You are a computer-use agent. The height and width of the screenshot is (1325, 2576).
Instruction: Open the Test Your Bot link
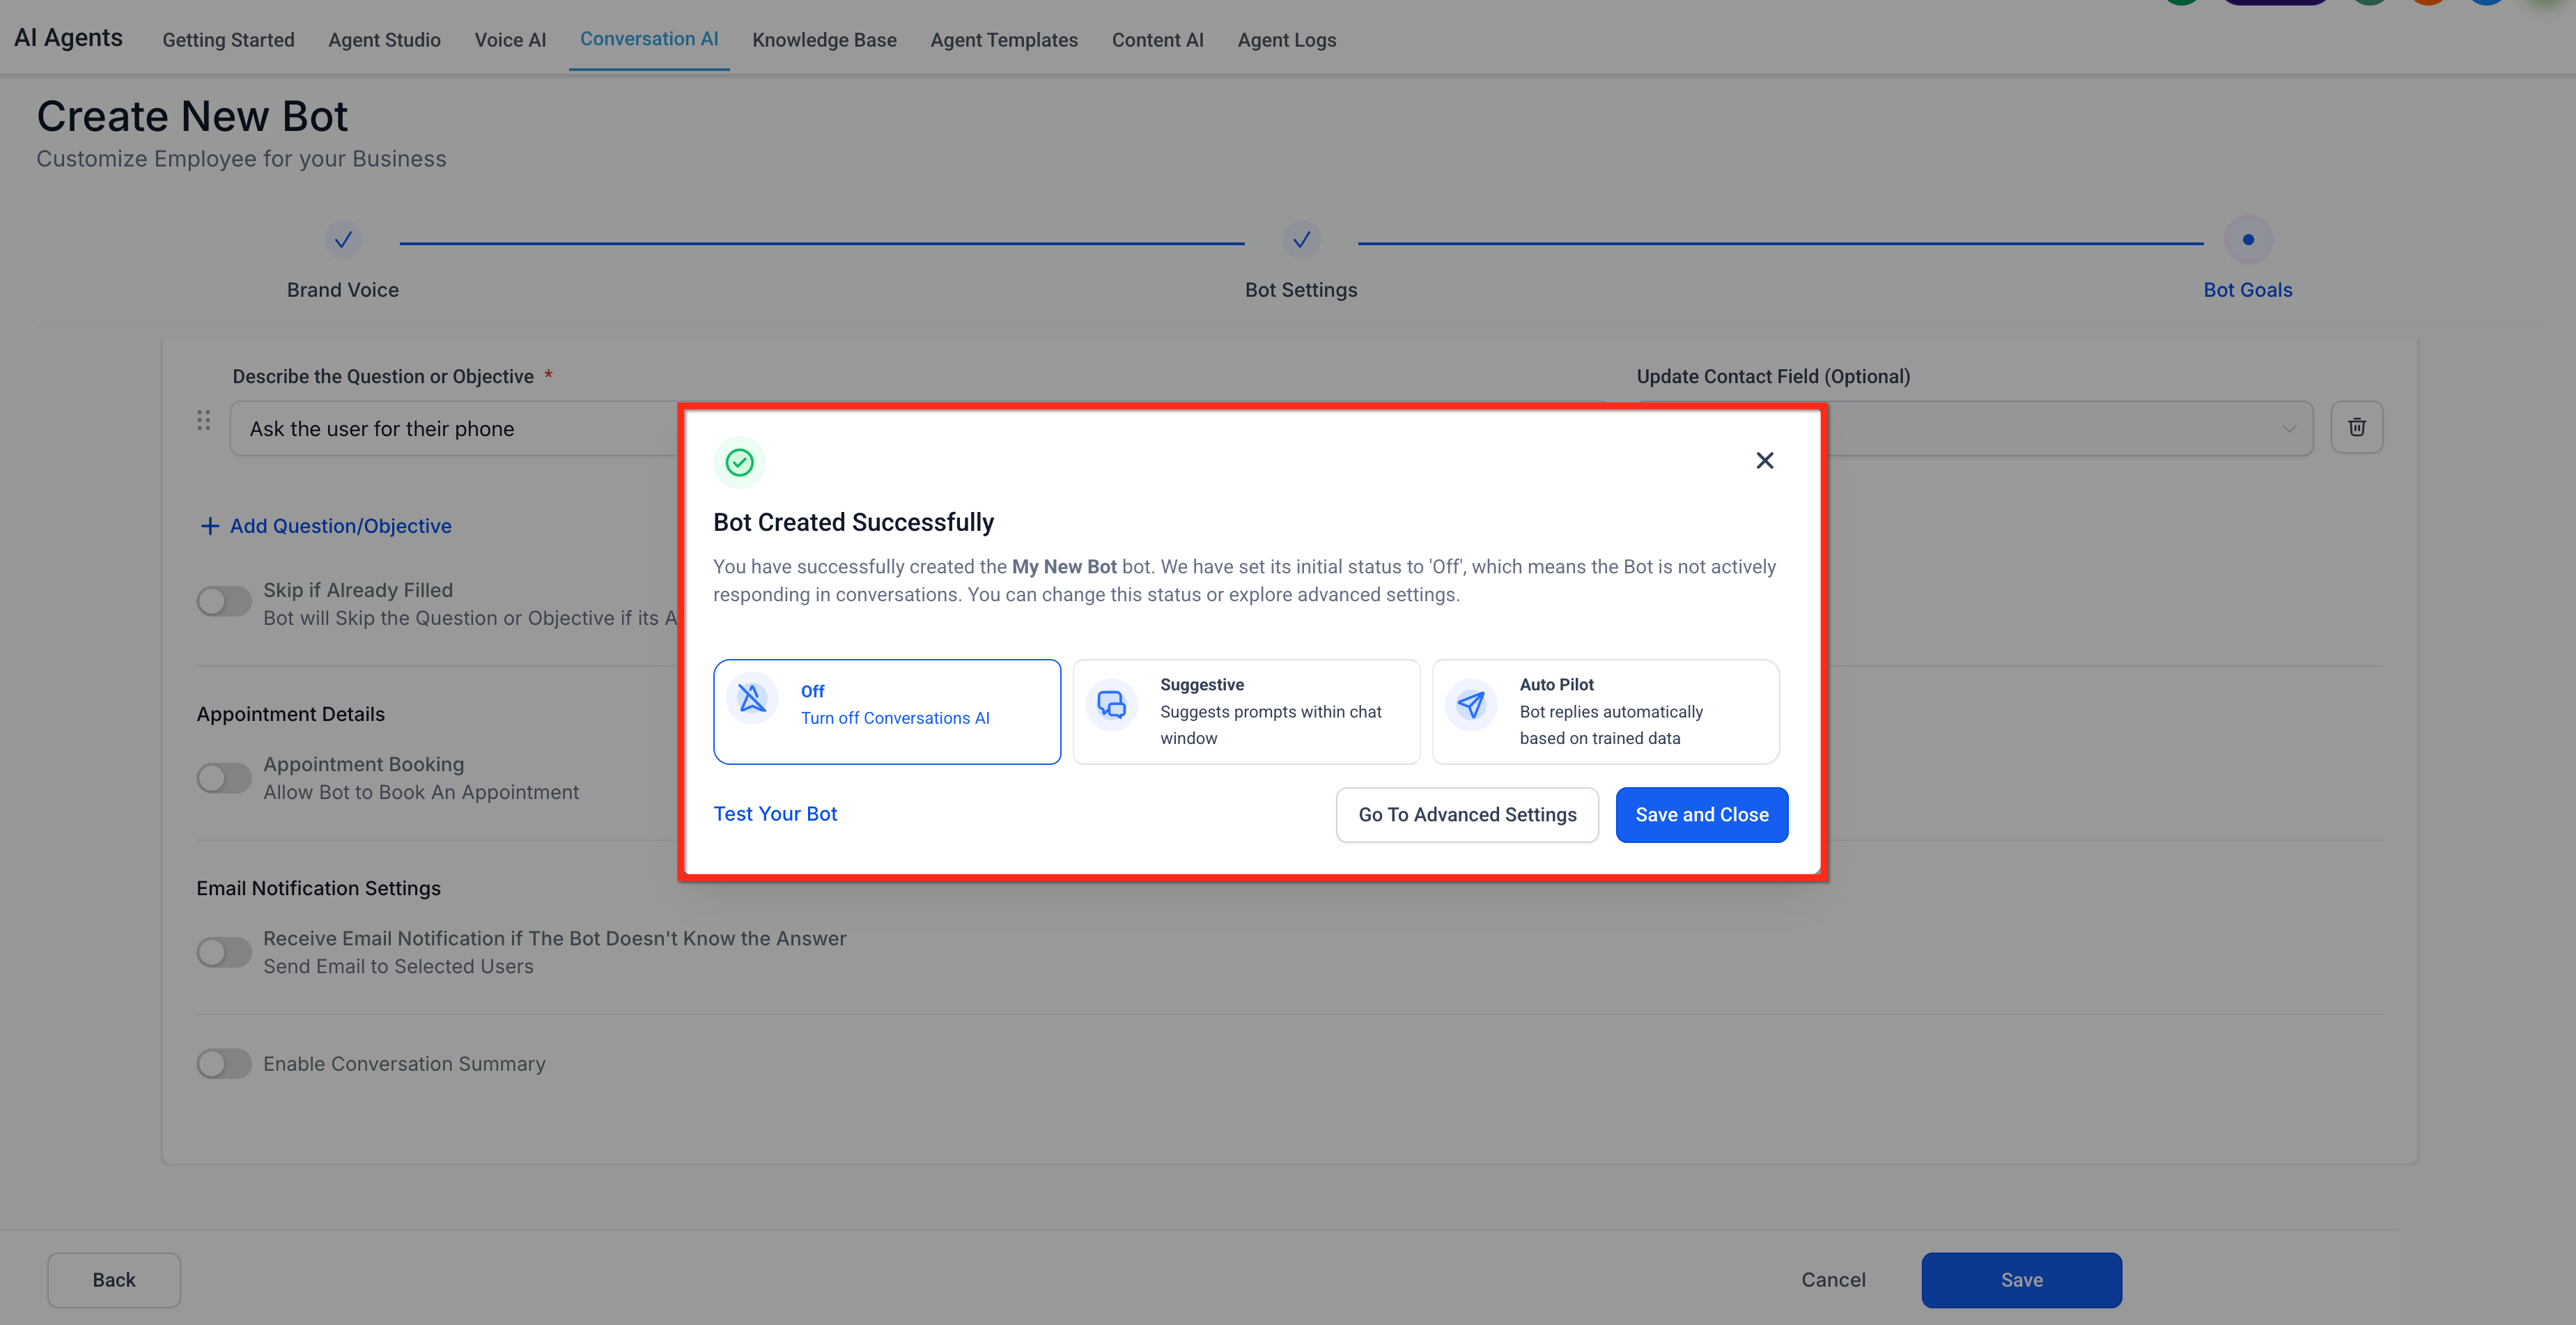775,814
